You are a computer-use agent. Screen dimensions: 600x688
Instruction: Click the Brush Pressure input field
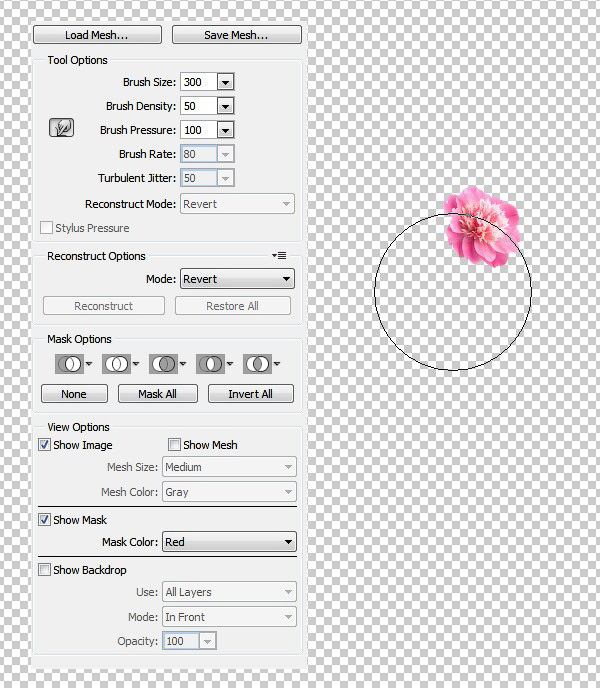(198, 130)
